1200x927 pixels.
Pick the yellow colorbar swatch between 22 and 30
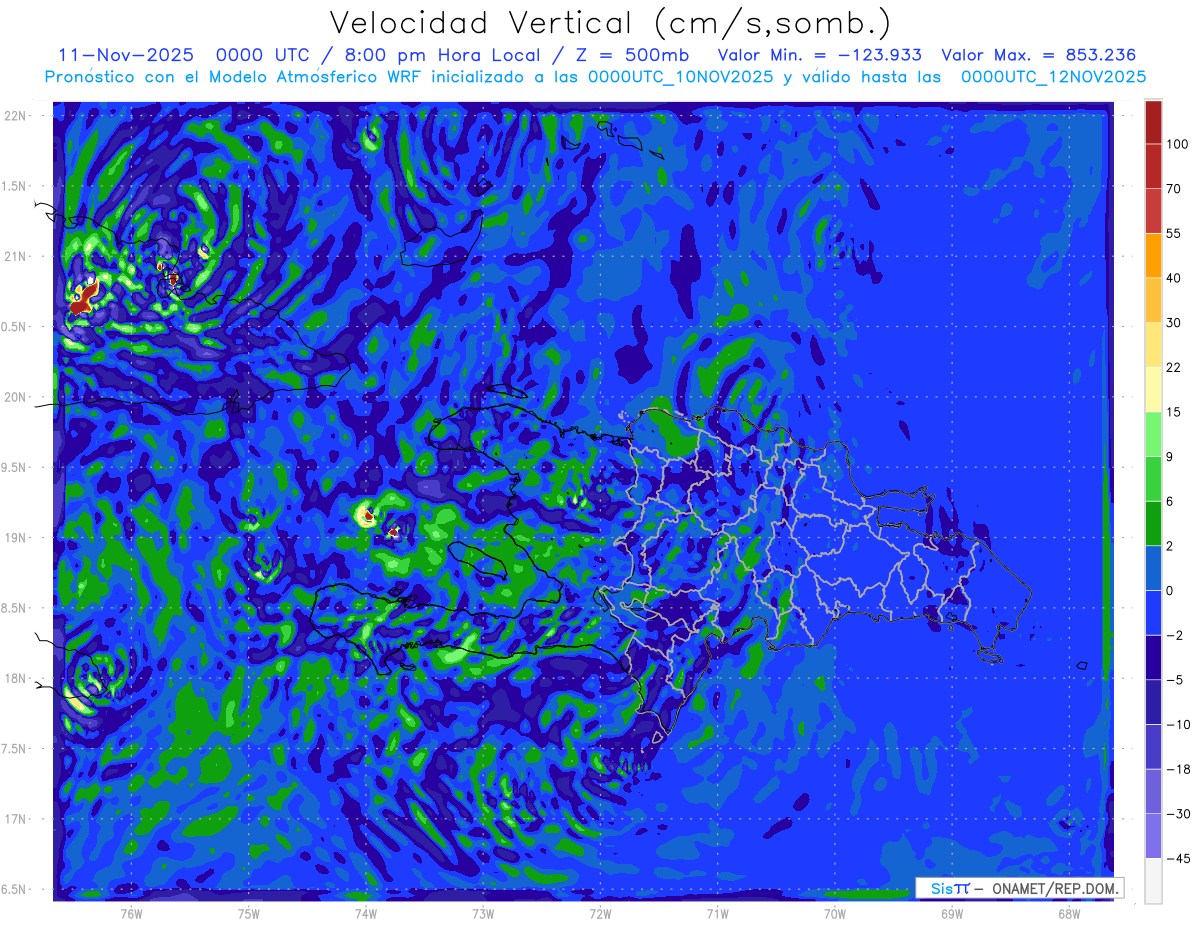pos(1153,344)
